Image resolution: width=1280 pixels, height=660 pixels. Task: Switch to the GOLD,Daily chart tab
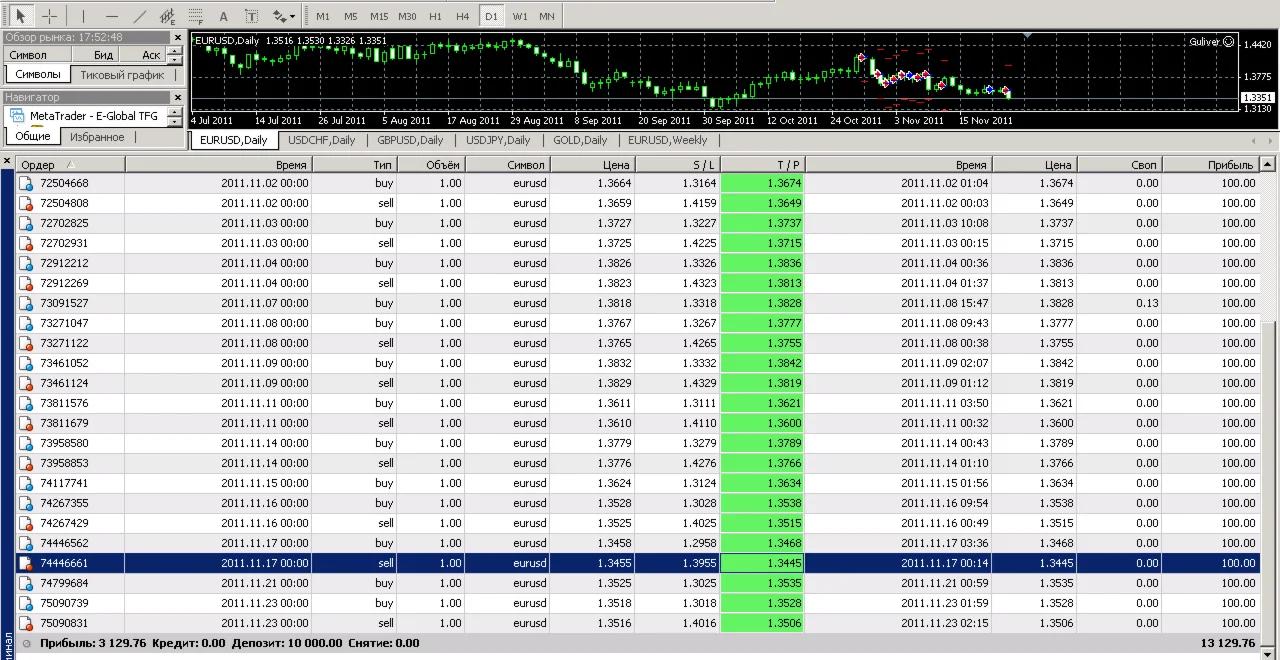(580, 140)
